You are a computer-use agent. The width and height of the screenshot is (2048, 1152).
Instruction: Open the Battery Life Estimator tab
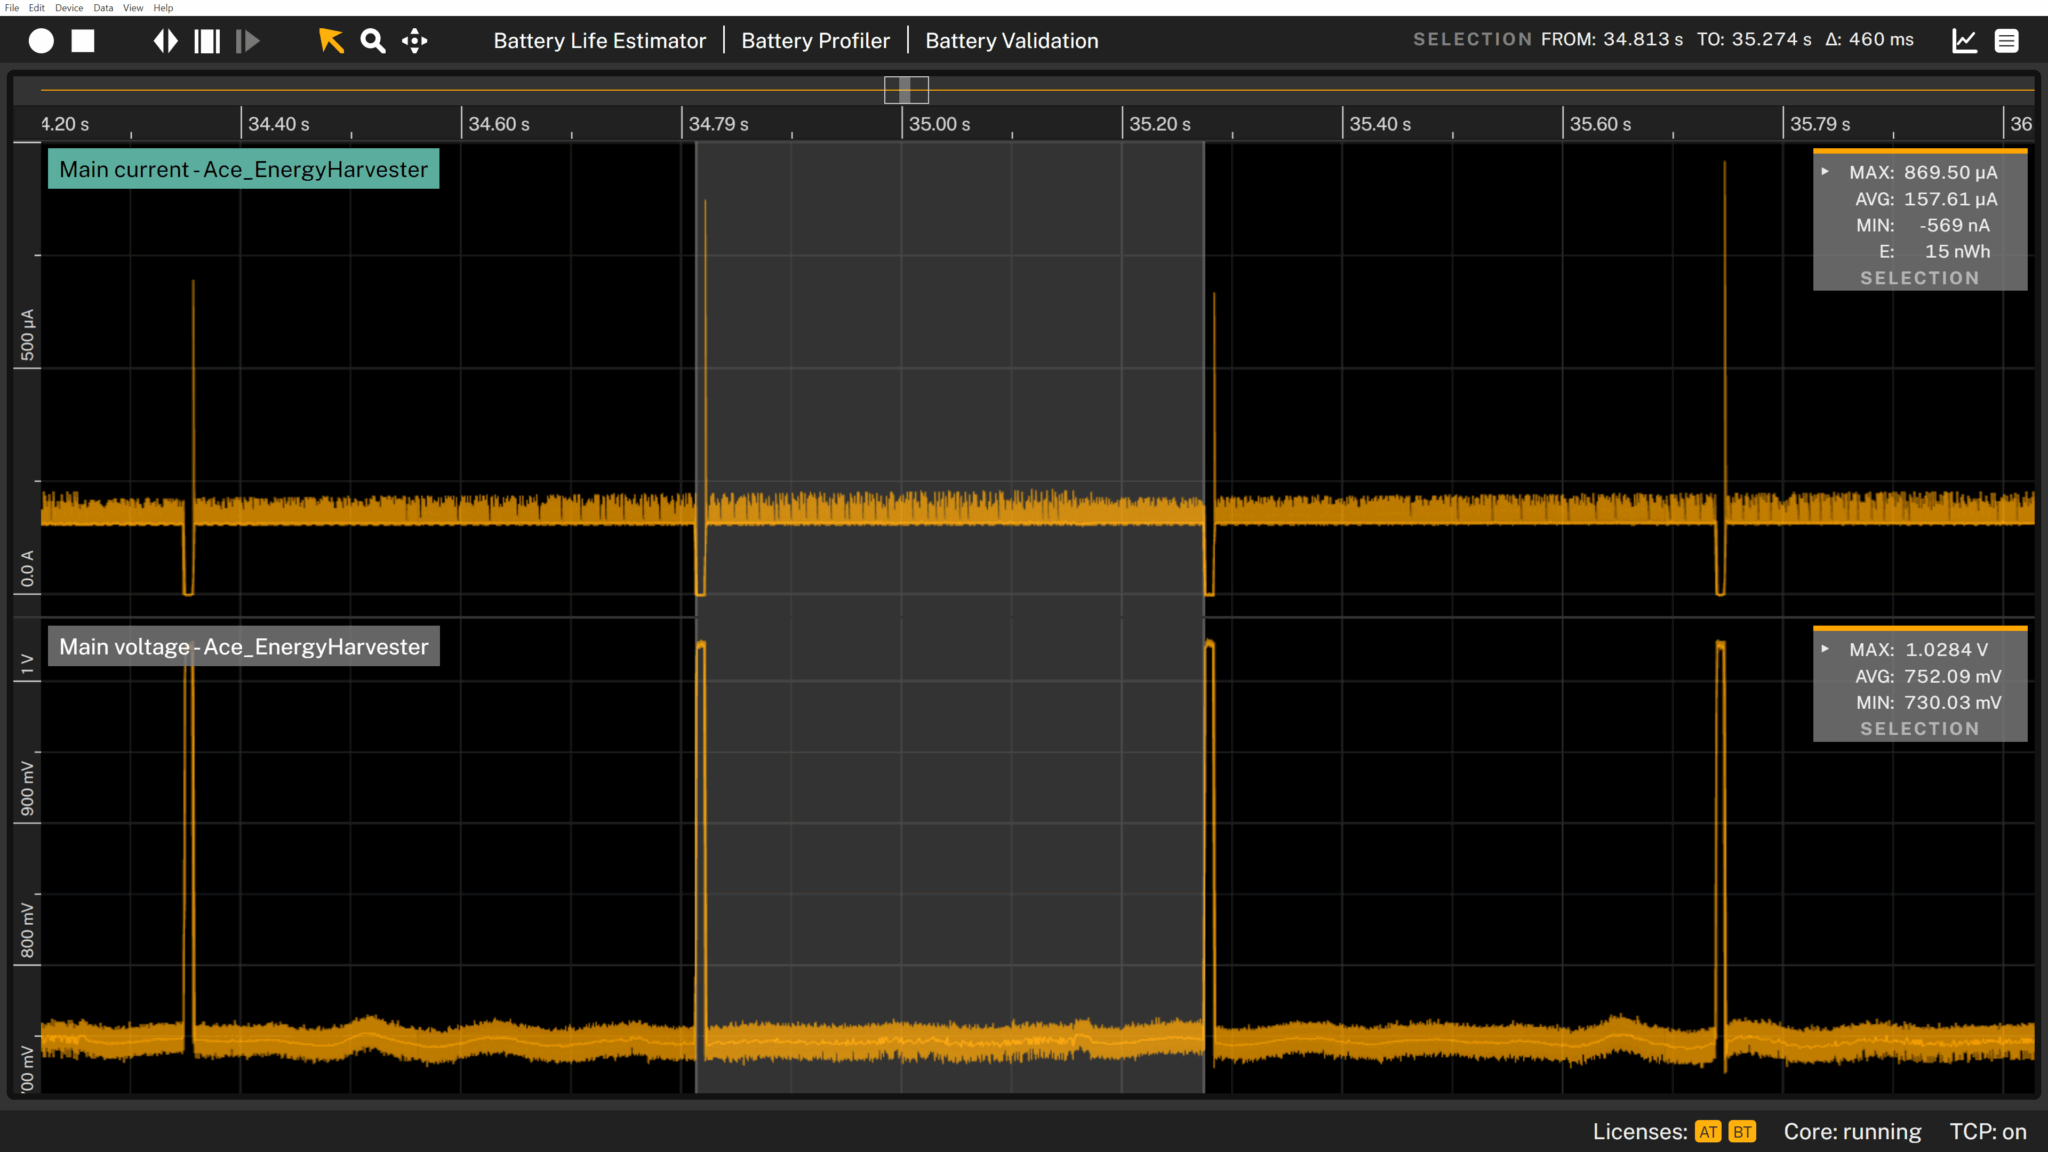(599, 41)
